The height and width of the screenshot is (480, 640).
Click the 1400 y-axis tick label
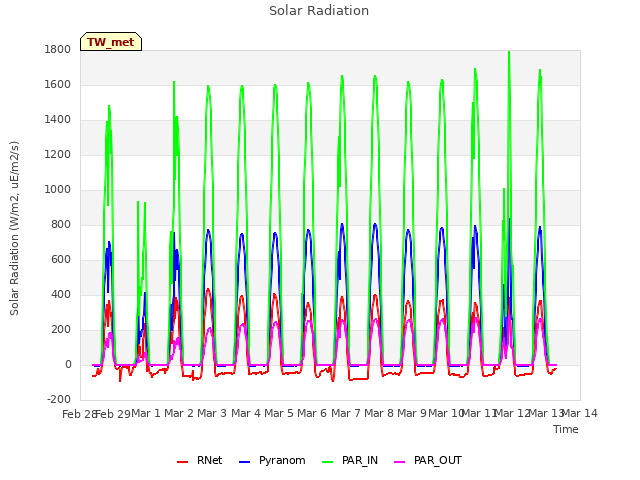58,120
